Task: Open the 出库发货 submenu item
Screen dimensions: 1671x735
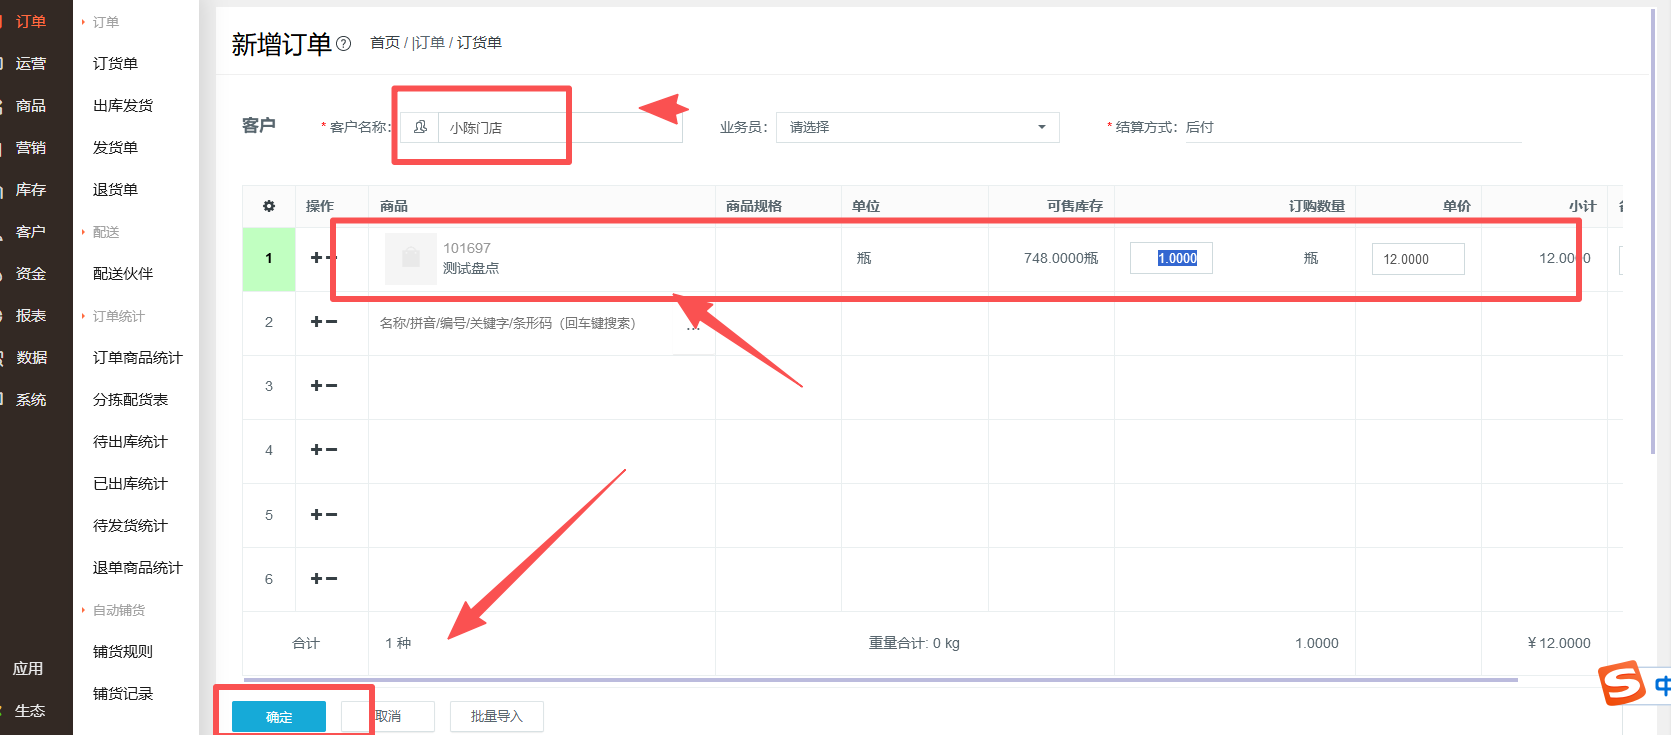Action: [x=123, y=106]
